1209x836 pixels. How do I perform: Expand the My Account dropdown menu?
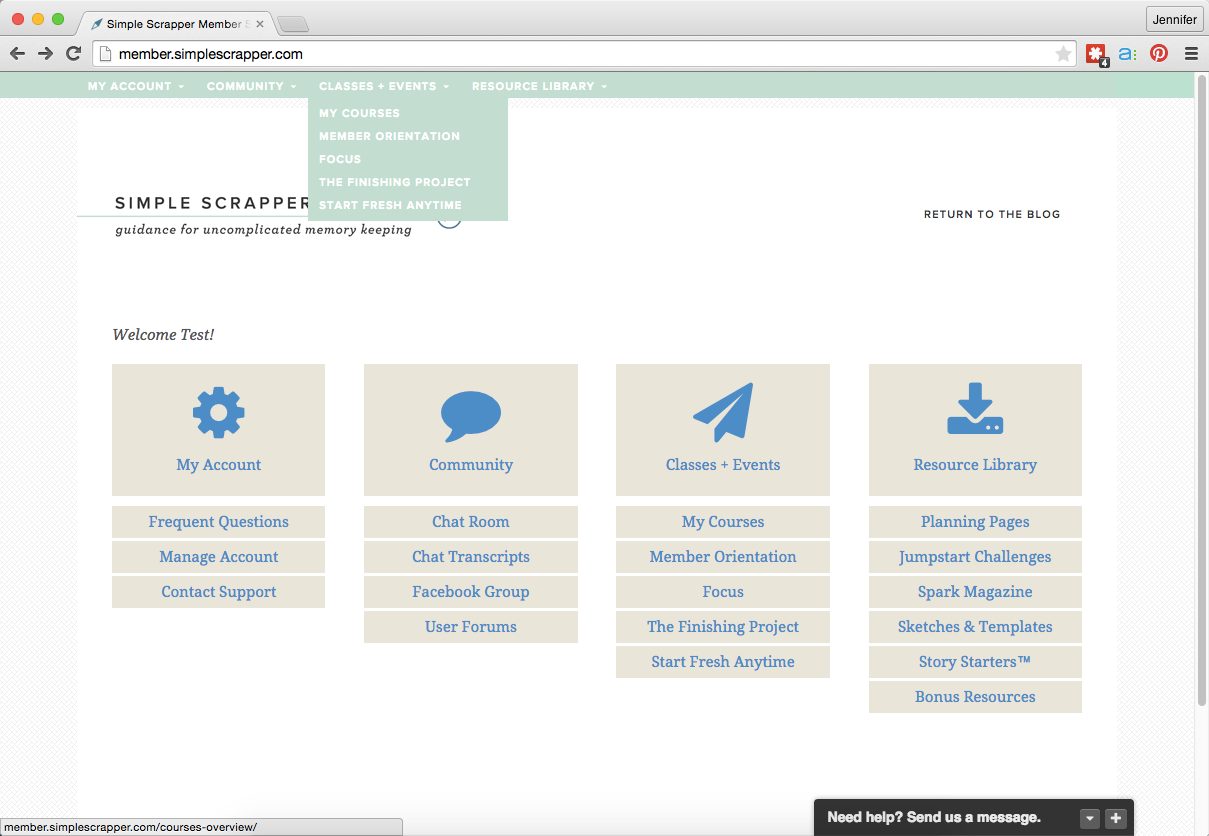point(135,86)
